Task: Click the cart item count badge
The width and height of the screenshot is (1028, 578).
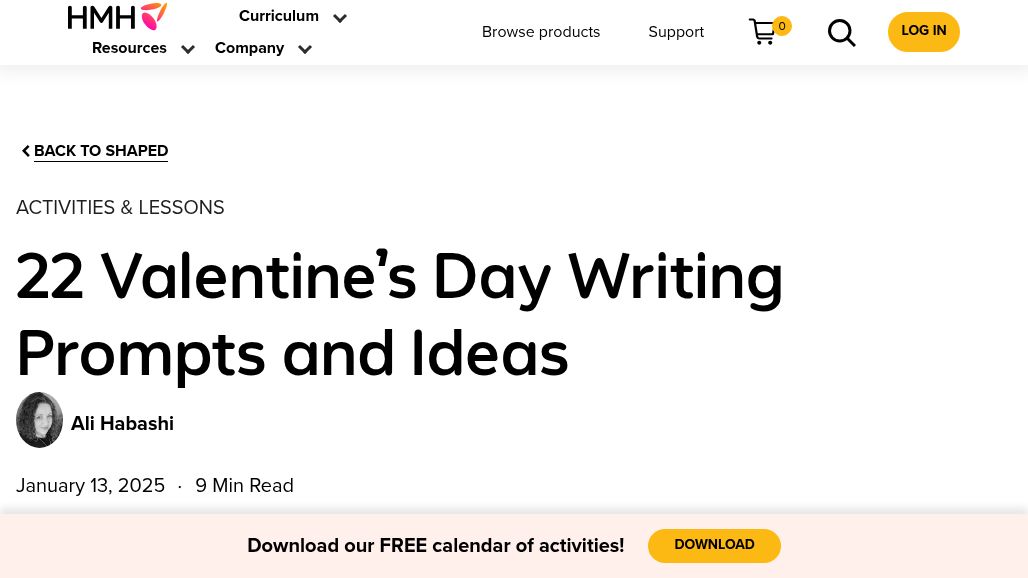Action: [782, 26]
